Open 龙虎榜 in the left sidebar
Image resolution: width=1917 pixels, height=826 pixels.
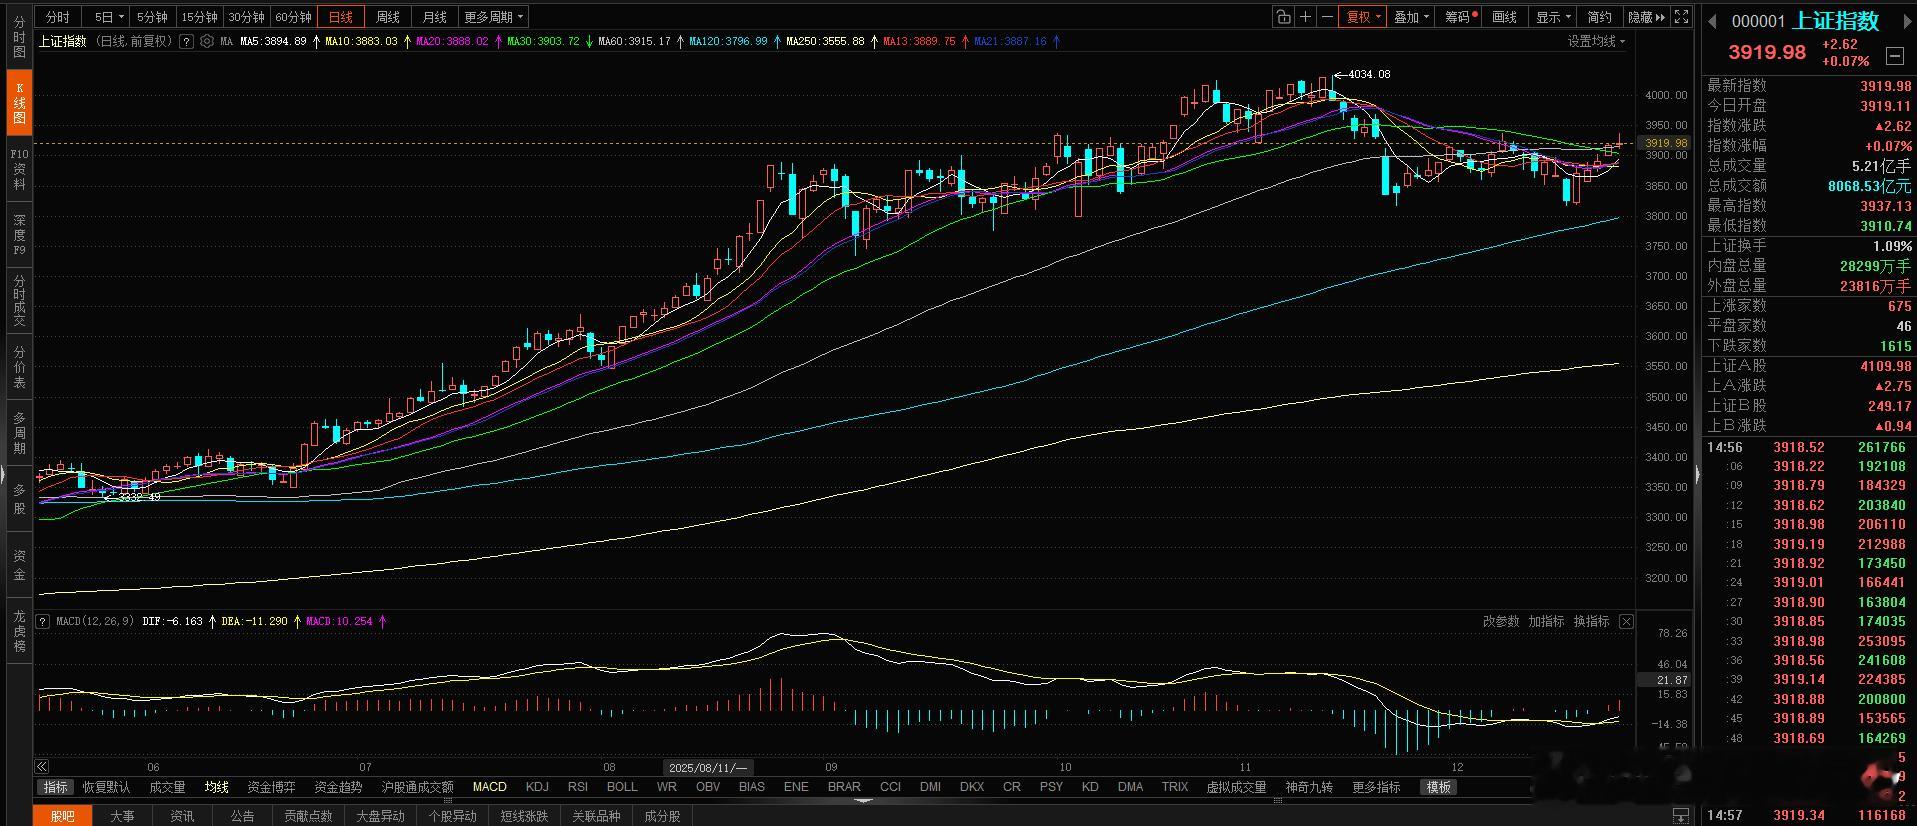(x=19, y=631)
